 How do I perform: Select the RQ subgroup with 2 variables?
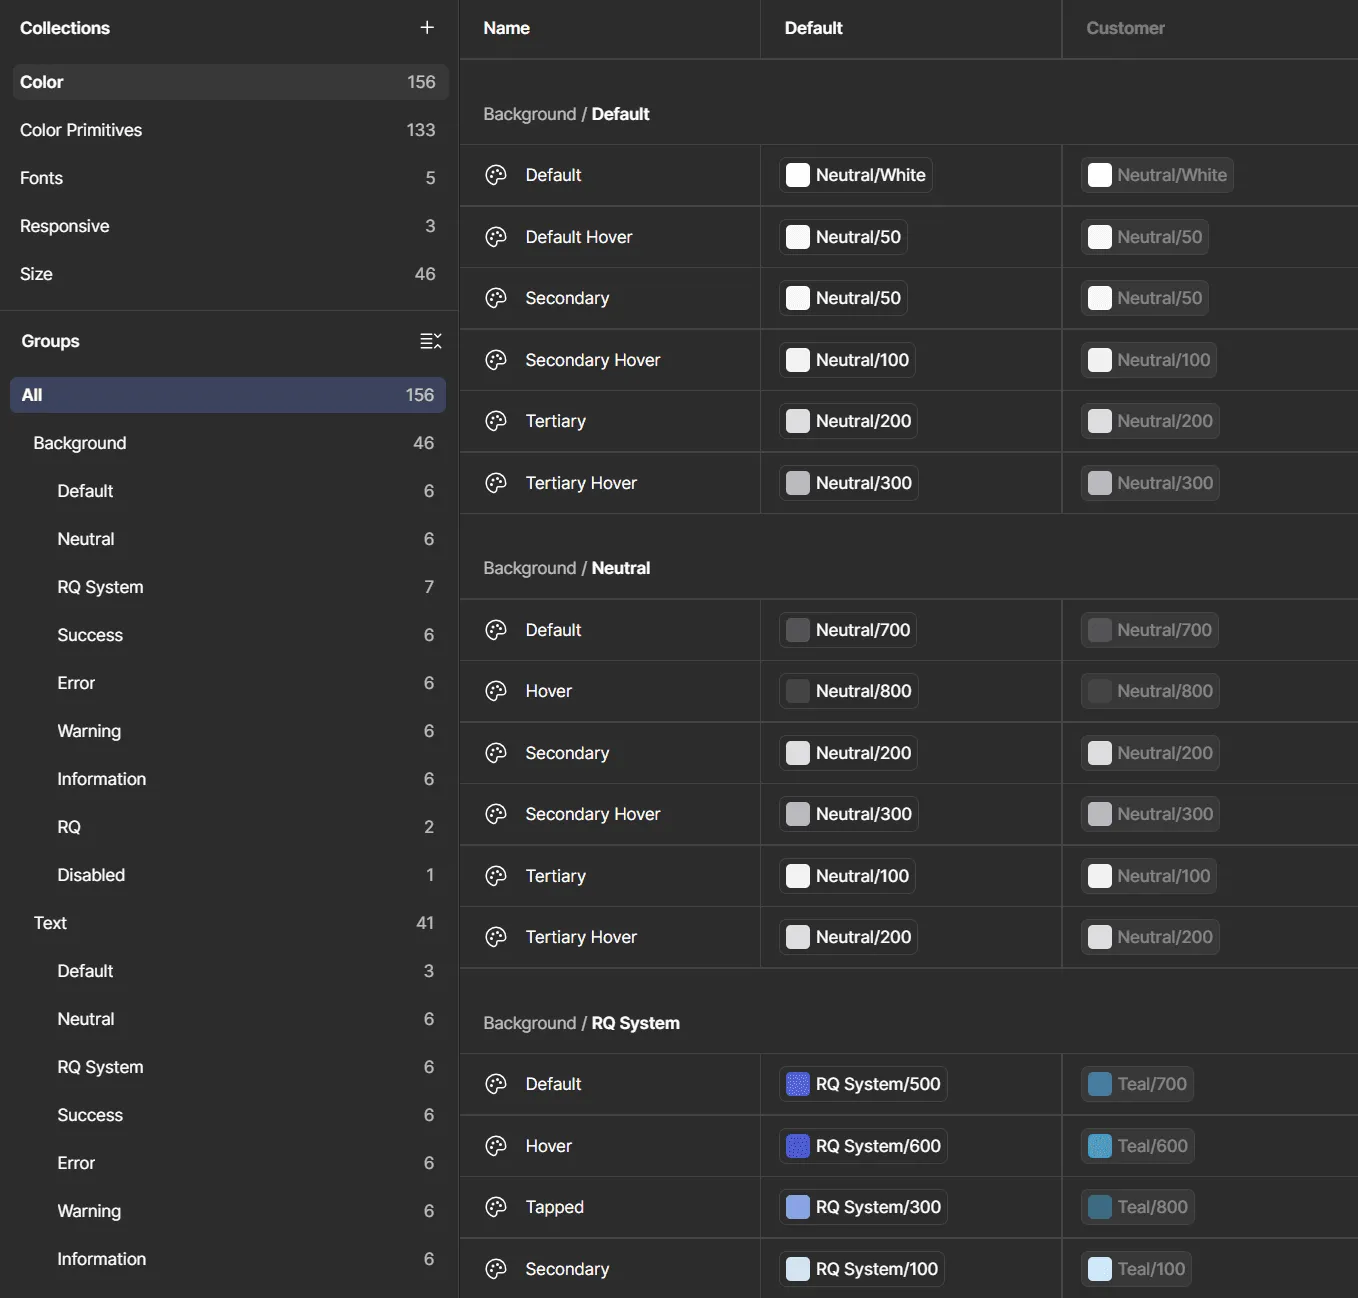(228, 827)
